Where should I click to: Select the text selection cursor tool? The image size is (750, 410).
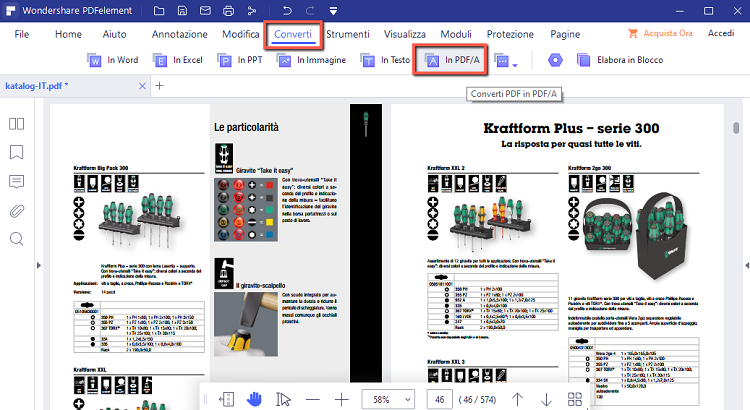[283, 399]
